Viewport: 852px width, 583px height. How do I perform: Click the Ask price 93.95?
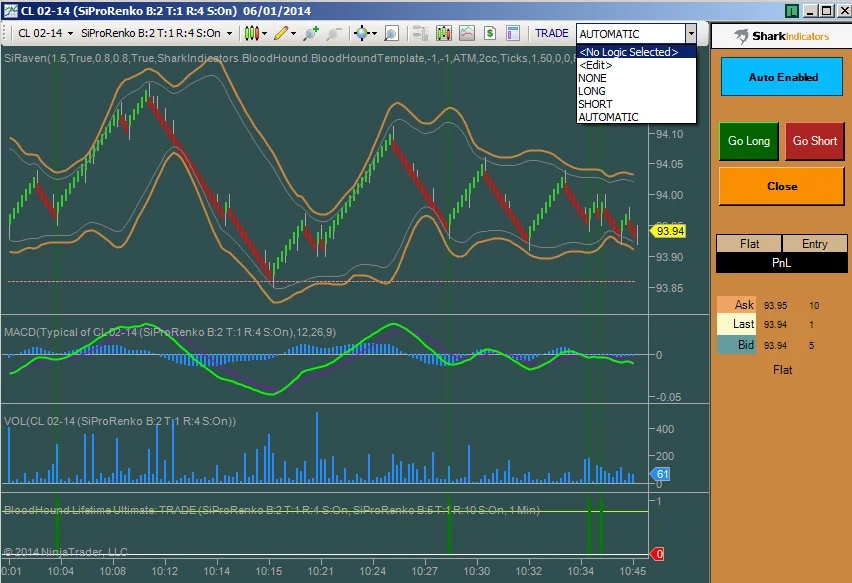pyautogui.click(x=775, y=306)
